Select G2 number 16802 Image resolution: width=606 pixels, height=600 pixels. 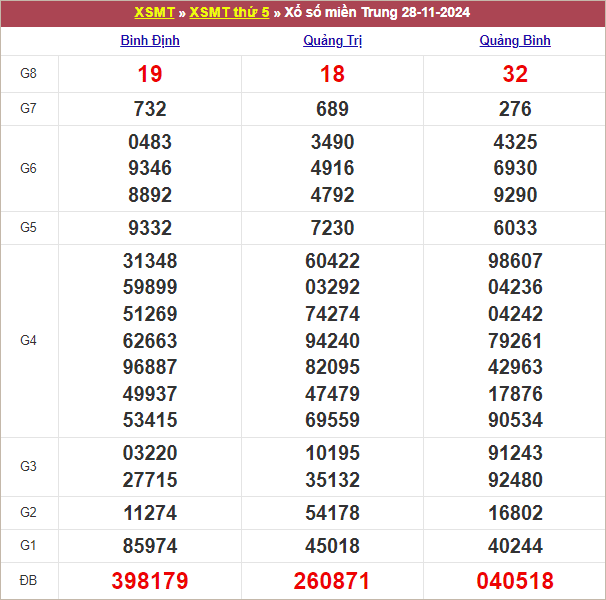515,513
